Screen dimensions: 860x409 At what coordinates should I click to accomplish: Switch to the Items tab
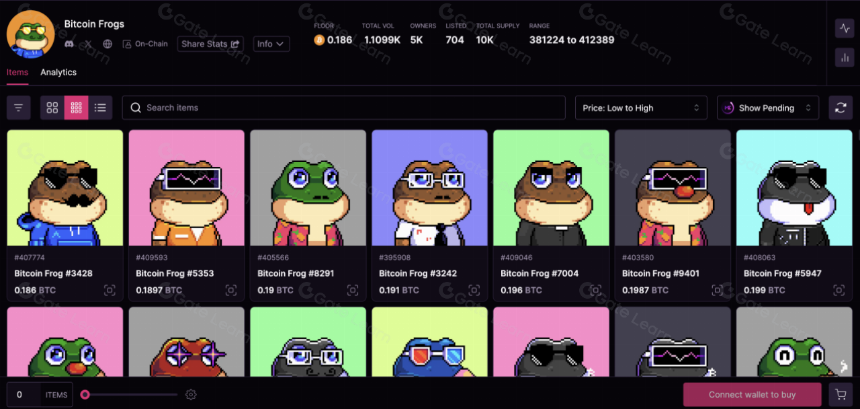pyautogui.click(x=18, y=72)
